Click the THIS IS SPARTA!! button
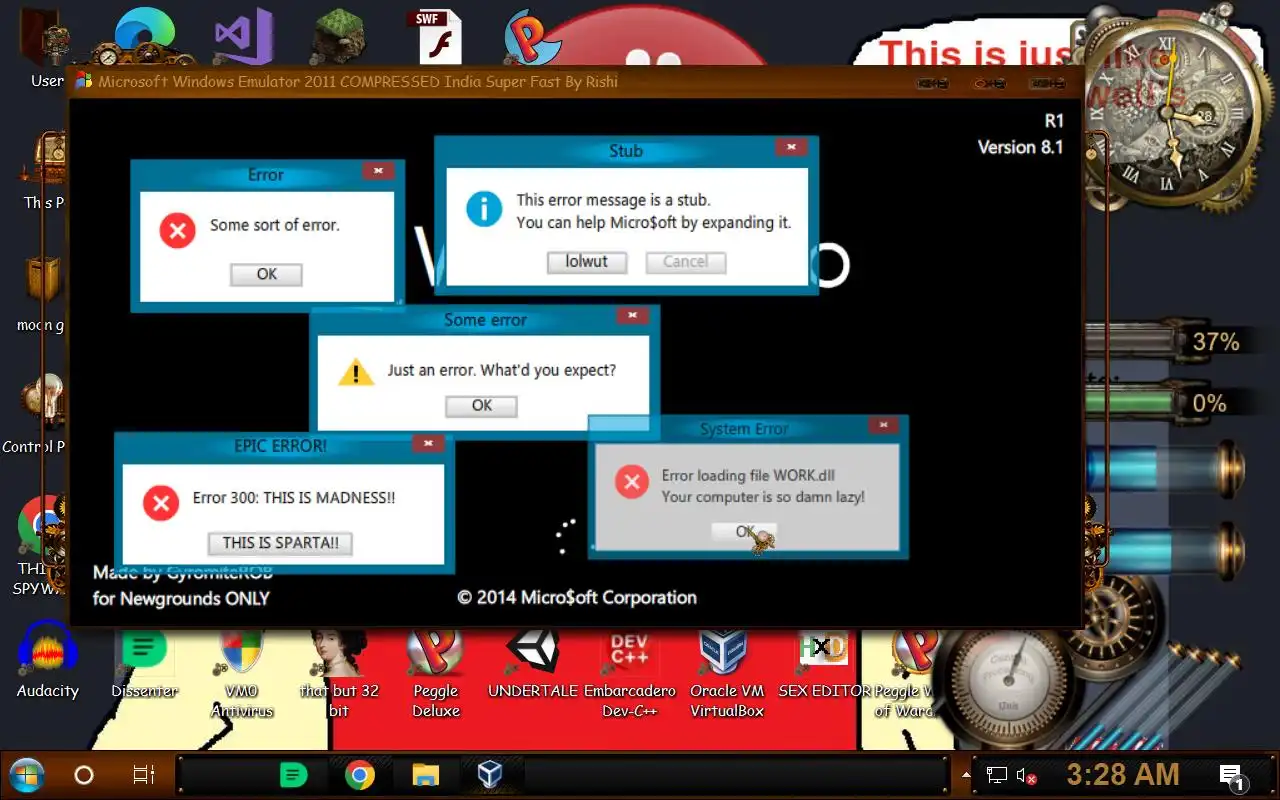The width and height of the screenshot is (1280, 800). pos(280,544)
